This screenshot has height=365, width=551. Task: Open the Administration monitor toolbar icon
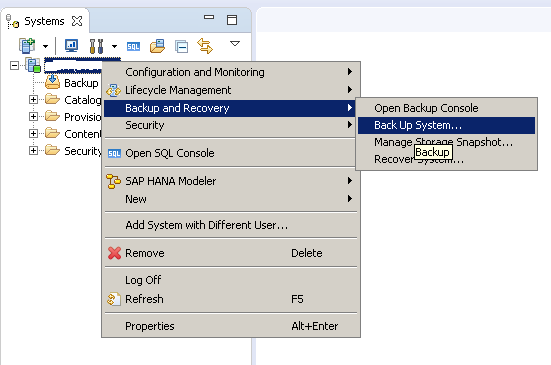pyautogui.click(x=71, y=46)
